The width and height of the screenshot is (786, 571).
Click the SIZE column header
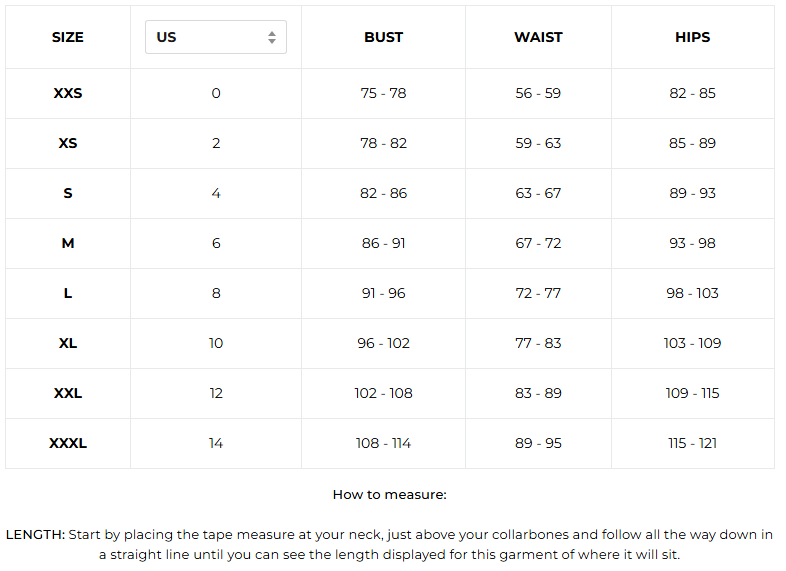pos(68,37)
